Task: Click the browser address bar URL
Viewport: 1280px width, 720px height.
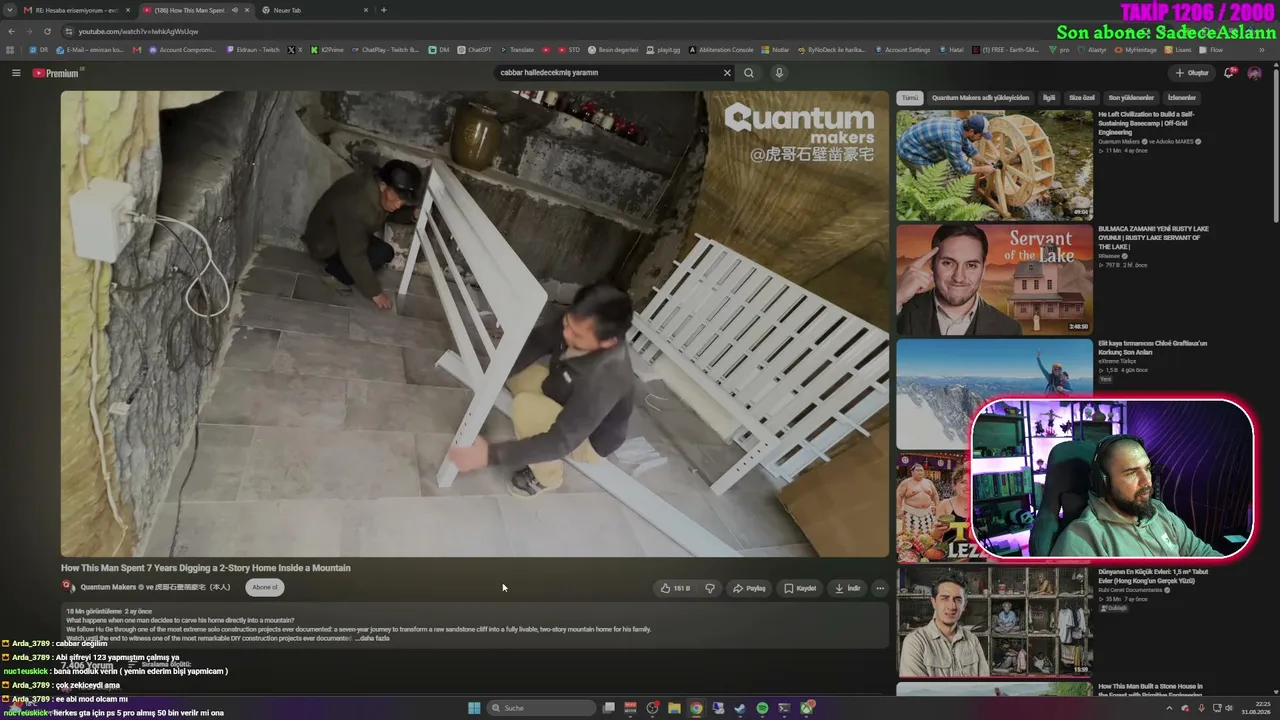Action: click(138, 32)
